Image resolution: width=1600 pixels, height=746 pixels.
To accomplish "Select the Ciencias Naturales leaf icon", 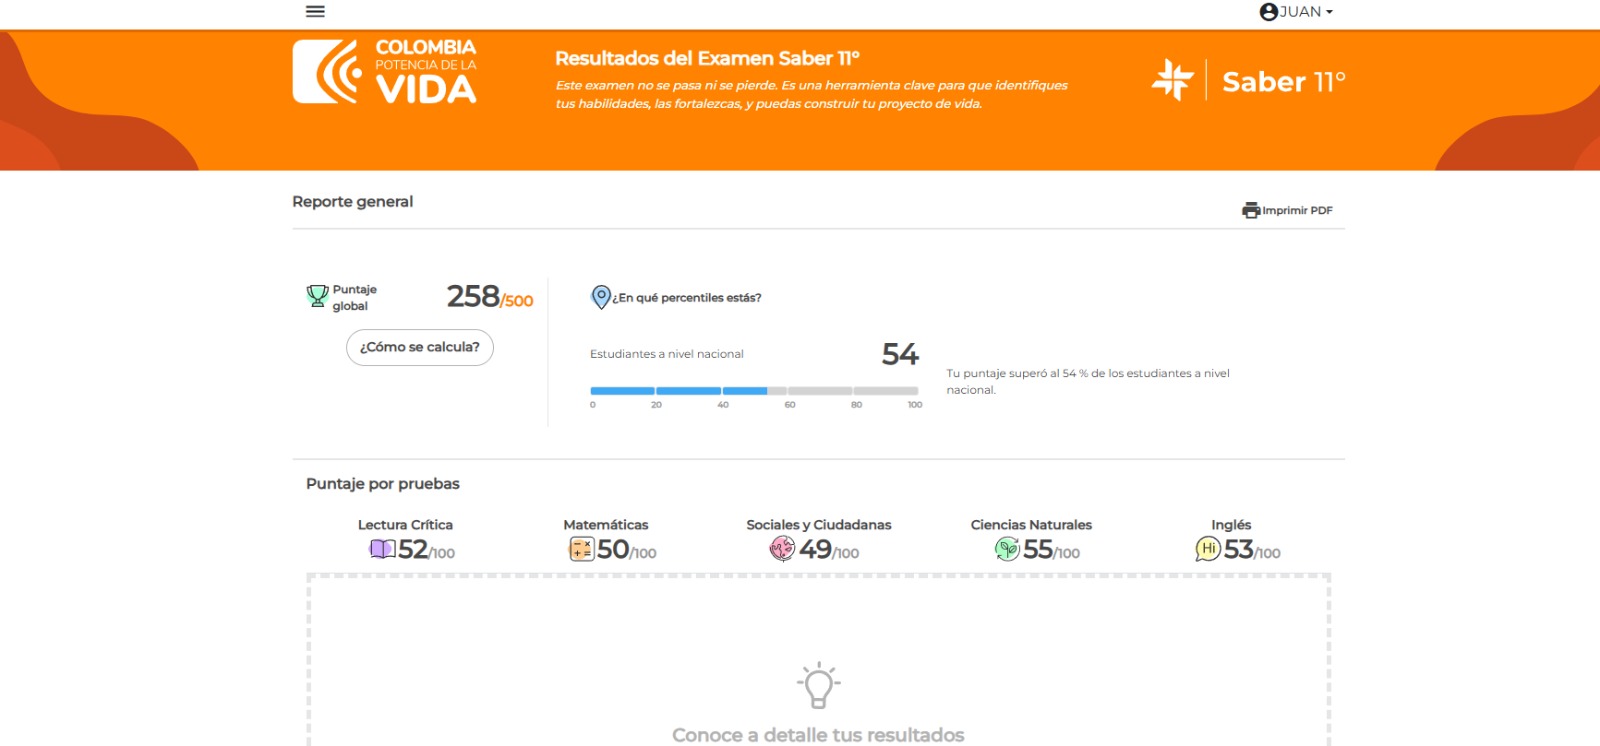I will tap(1007, 548).
